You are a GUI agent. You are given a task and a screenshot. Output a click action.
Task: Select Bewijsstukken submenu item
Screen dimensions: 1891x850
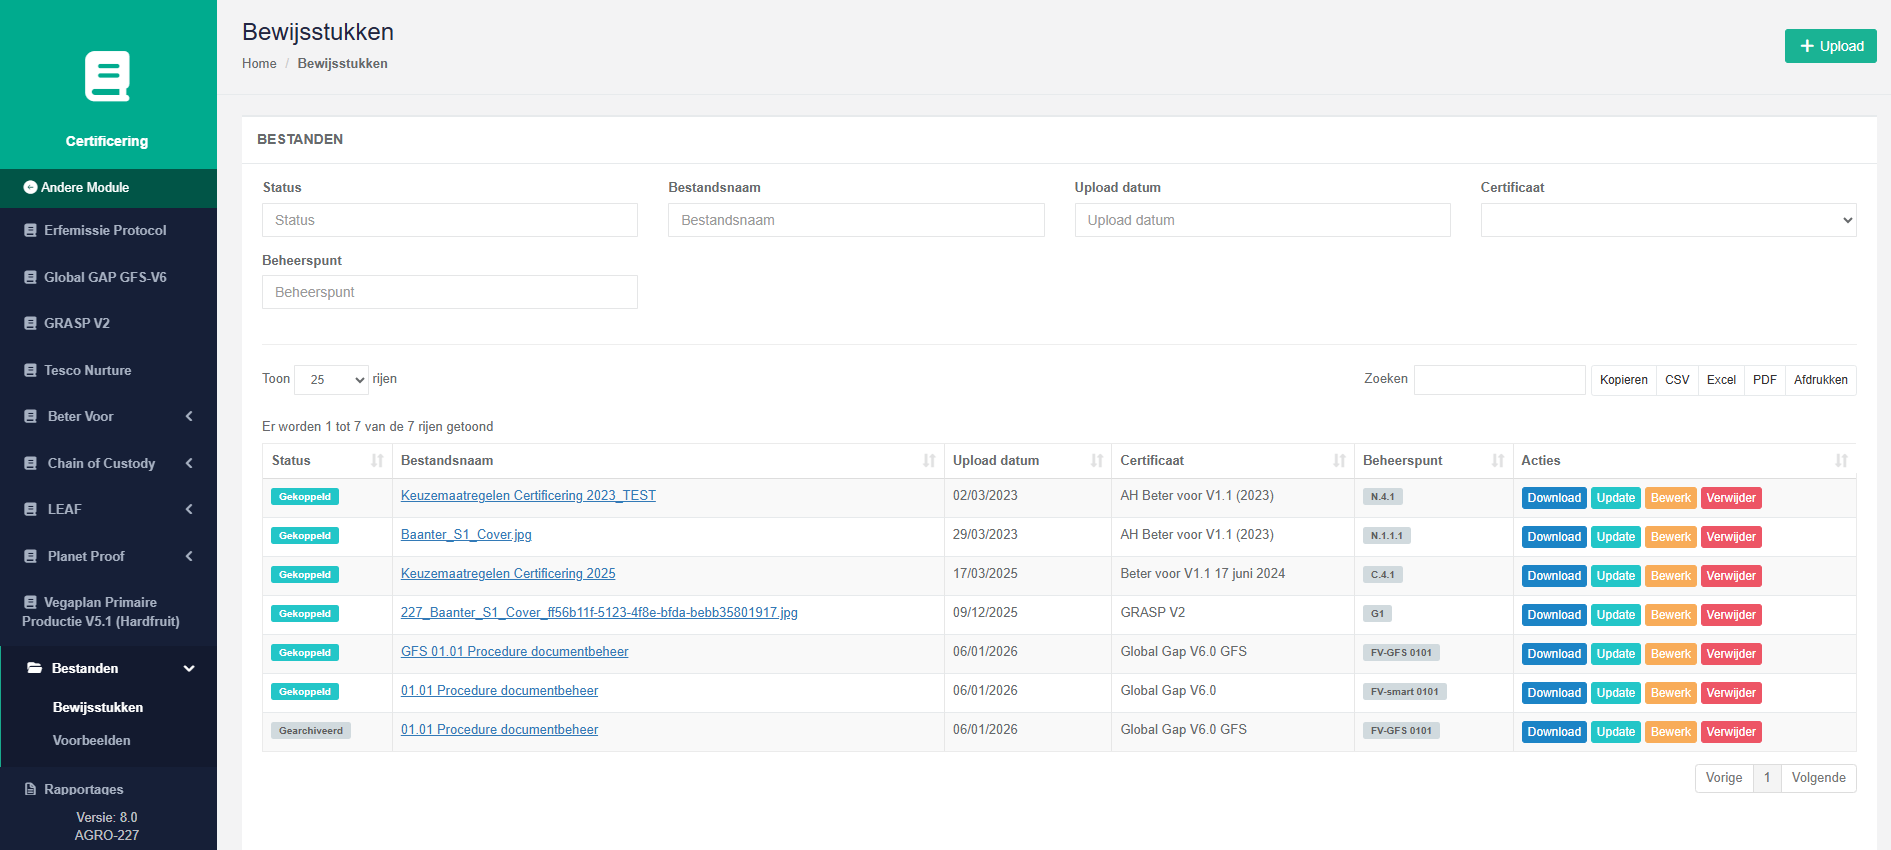tap(98, 707)
